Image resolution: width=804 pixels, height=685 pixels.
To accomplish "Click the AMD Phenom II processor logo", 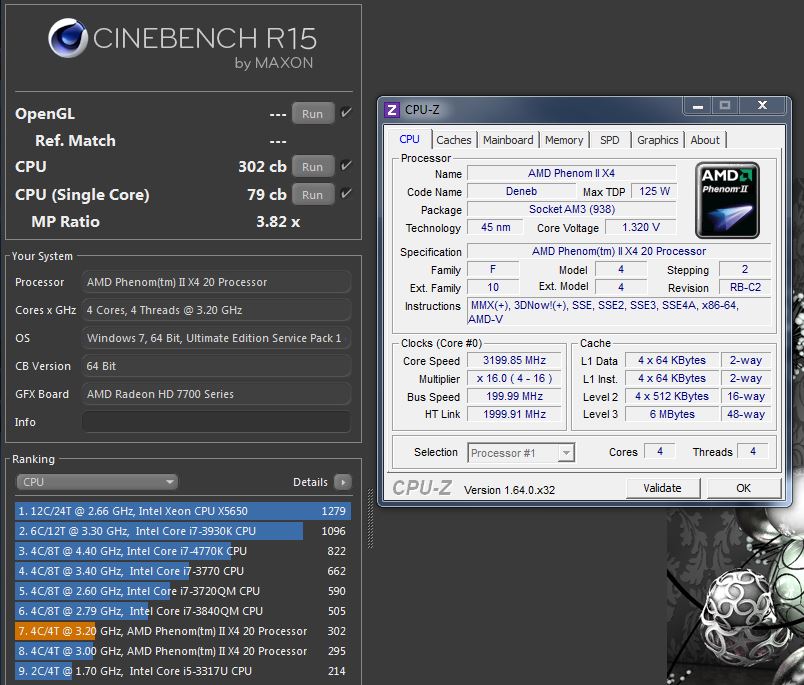I will [728, 200].
